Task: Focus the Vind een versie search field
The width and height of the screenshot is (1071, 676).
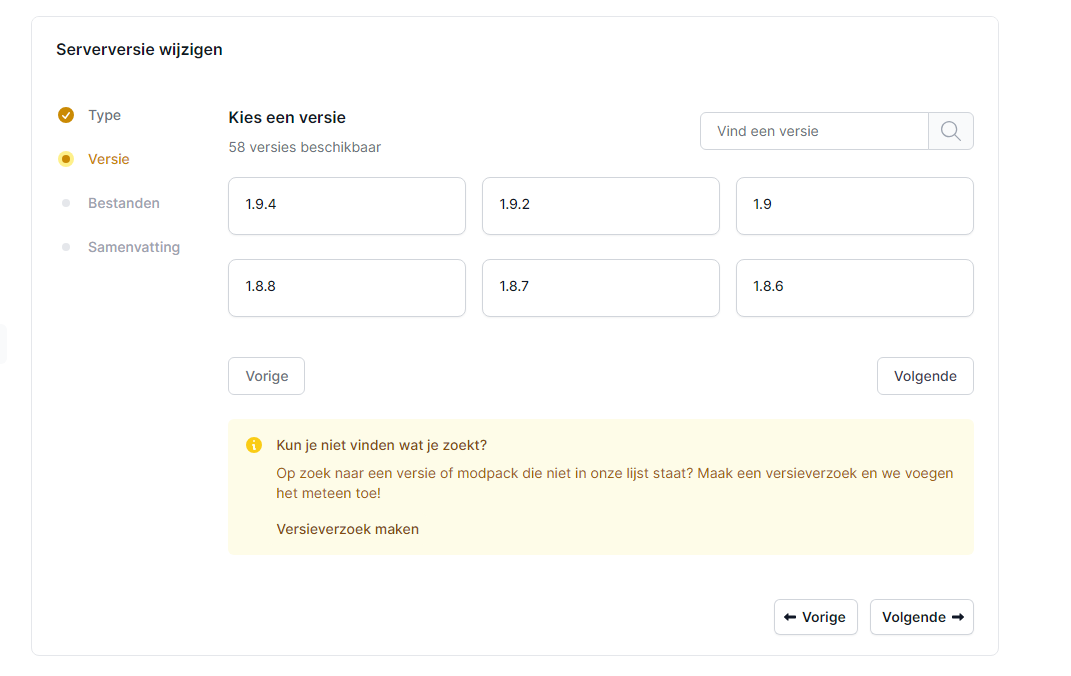Action: click(814, 131)
